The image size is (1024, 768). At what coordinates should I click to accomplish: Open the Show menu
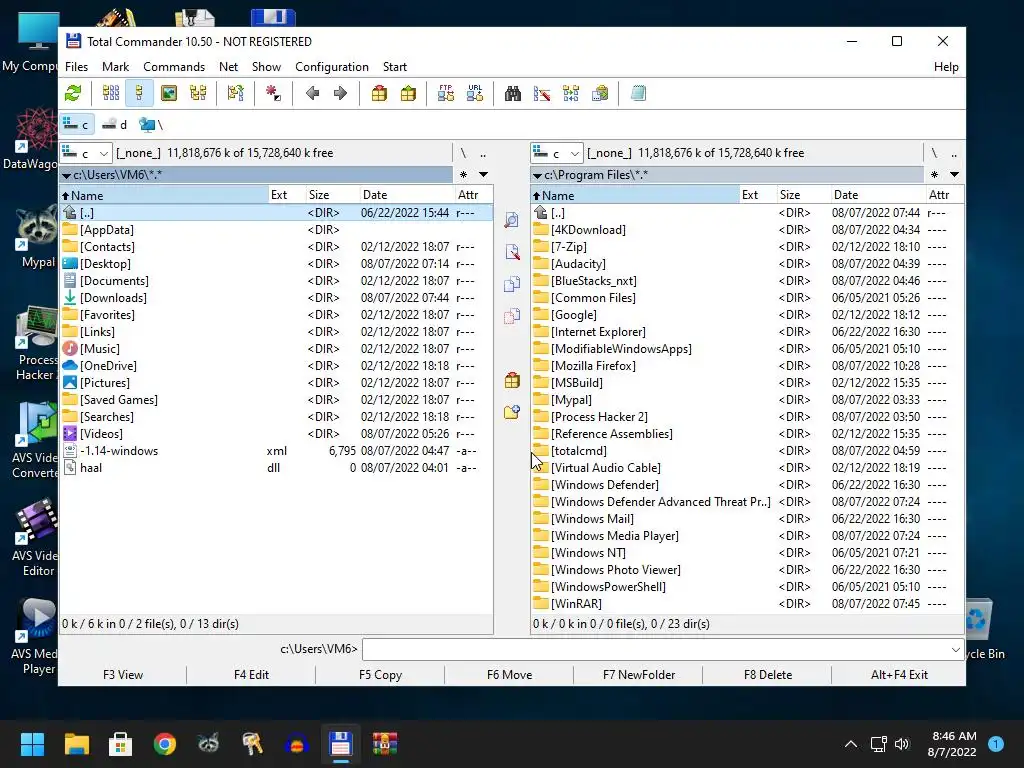266,67
